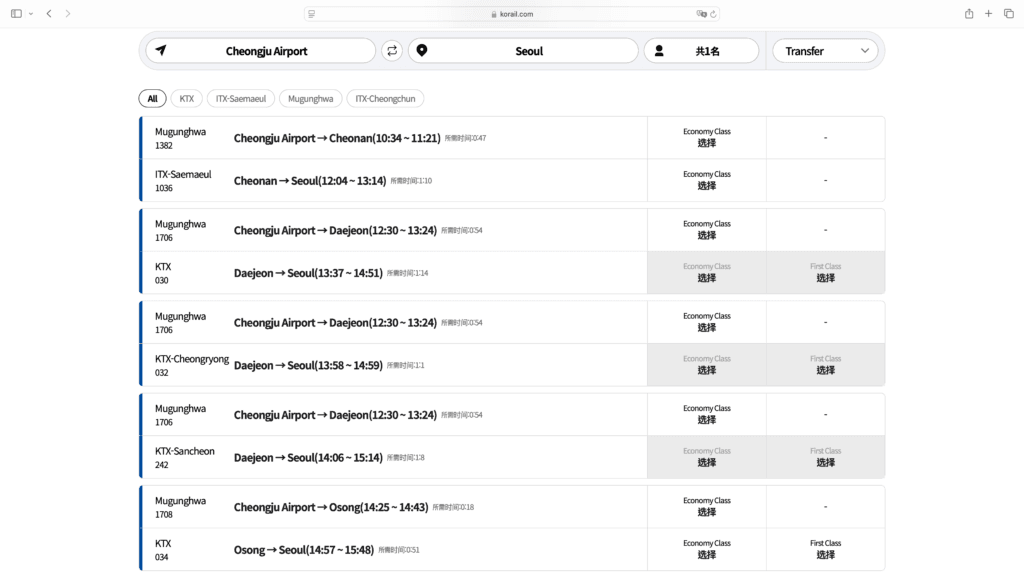Open sidebar dropdown chevron in Safari
This screenshot has height=576, width=1024.
tap(31, 14)
